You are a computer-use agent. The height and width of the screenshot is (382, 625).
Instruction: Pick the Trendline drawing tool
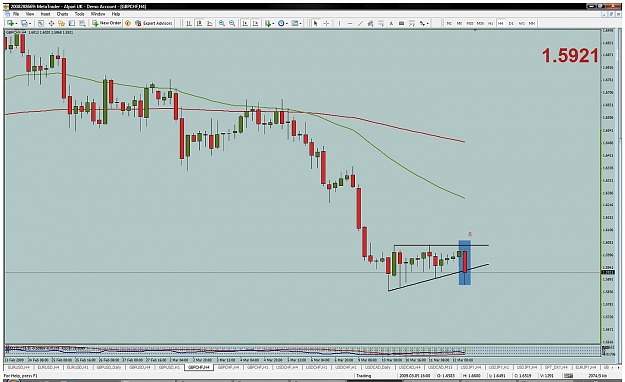tap(360, 23)
